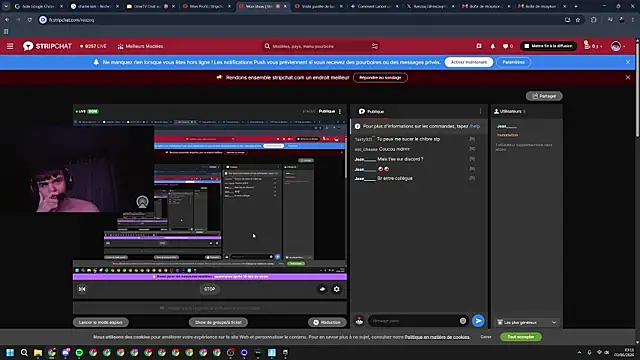The width and height of the screenshot is (640, 360).
Task: Switch to 'Aide Google Chrome' browser tab
Action: point(38,6)
